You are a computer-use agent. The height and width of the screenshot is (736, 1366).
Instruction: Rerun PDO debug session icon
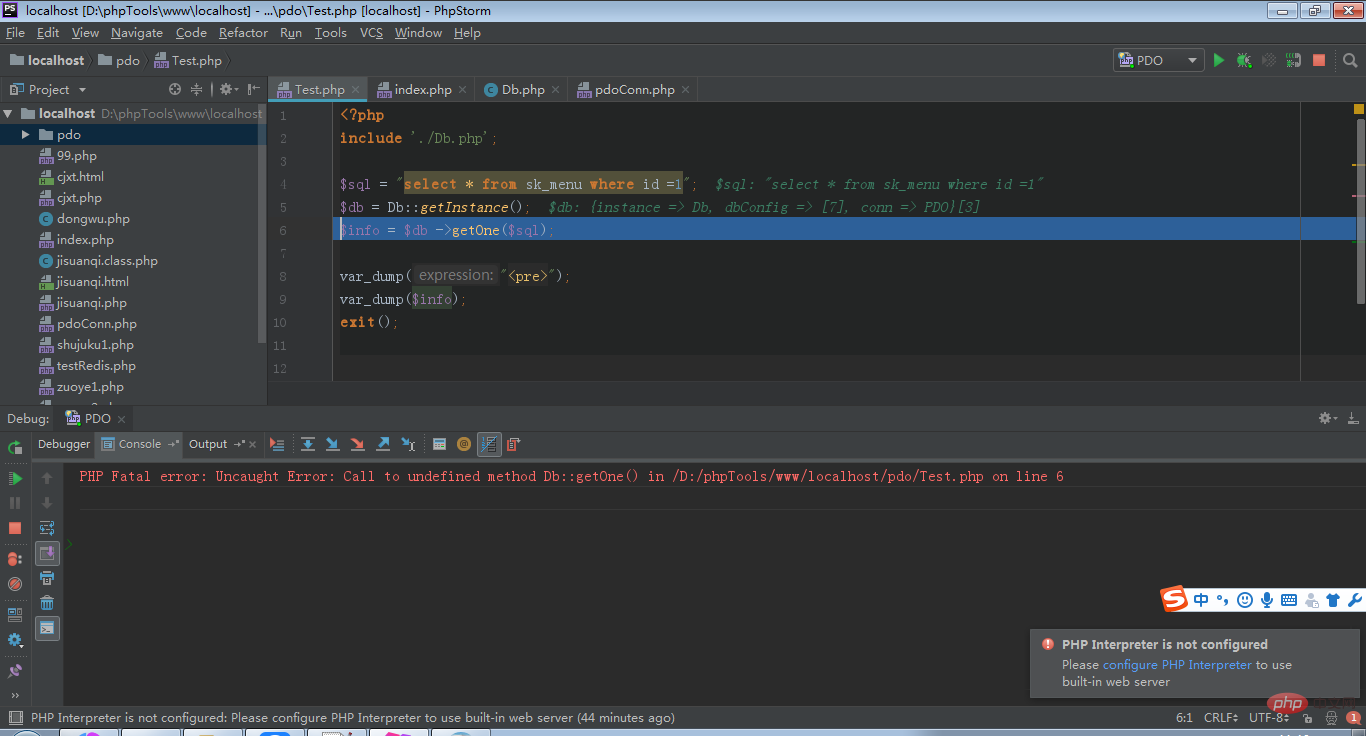[15, 447]
